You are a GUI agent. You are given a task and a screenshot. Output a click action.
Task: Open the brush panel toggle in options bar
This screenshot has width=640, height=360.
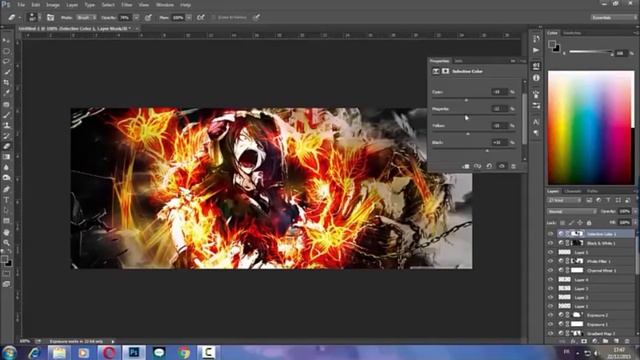click(x=50, y=18)
